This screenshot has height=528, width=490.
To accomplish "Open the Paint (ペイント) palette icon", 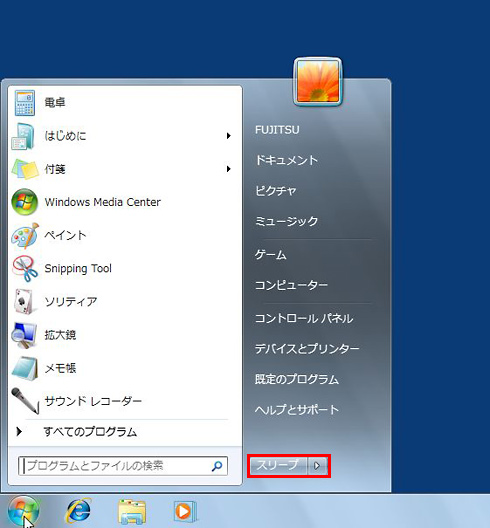I will (x=25, y=235).
